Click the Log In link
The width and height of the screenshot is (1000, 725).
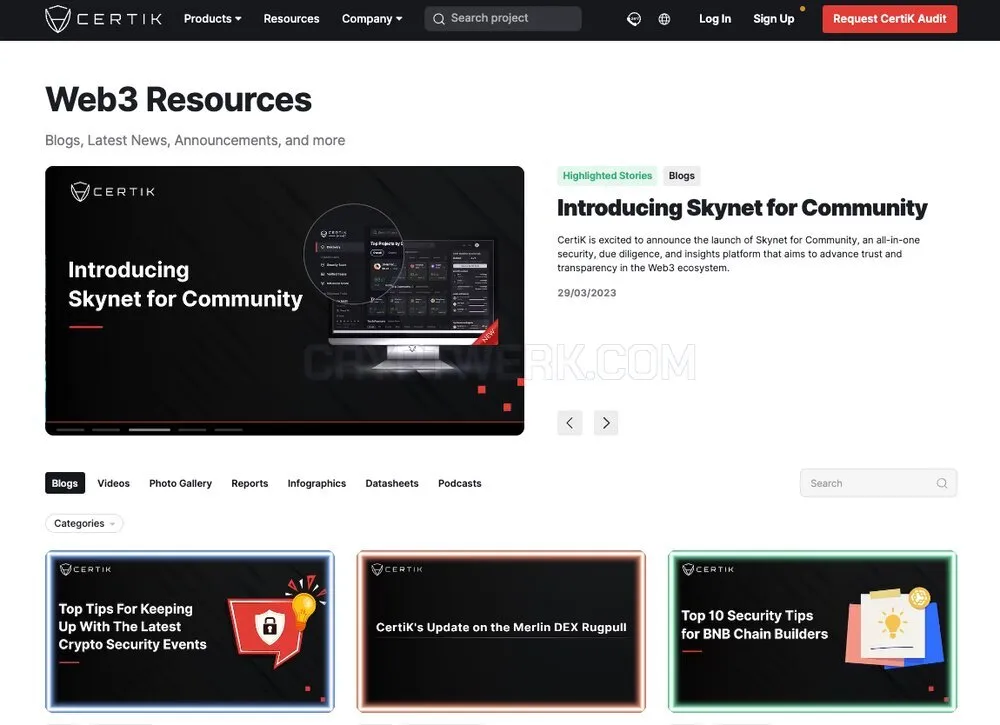[x=715, y=18]
